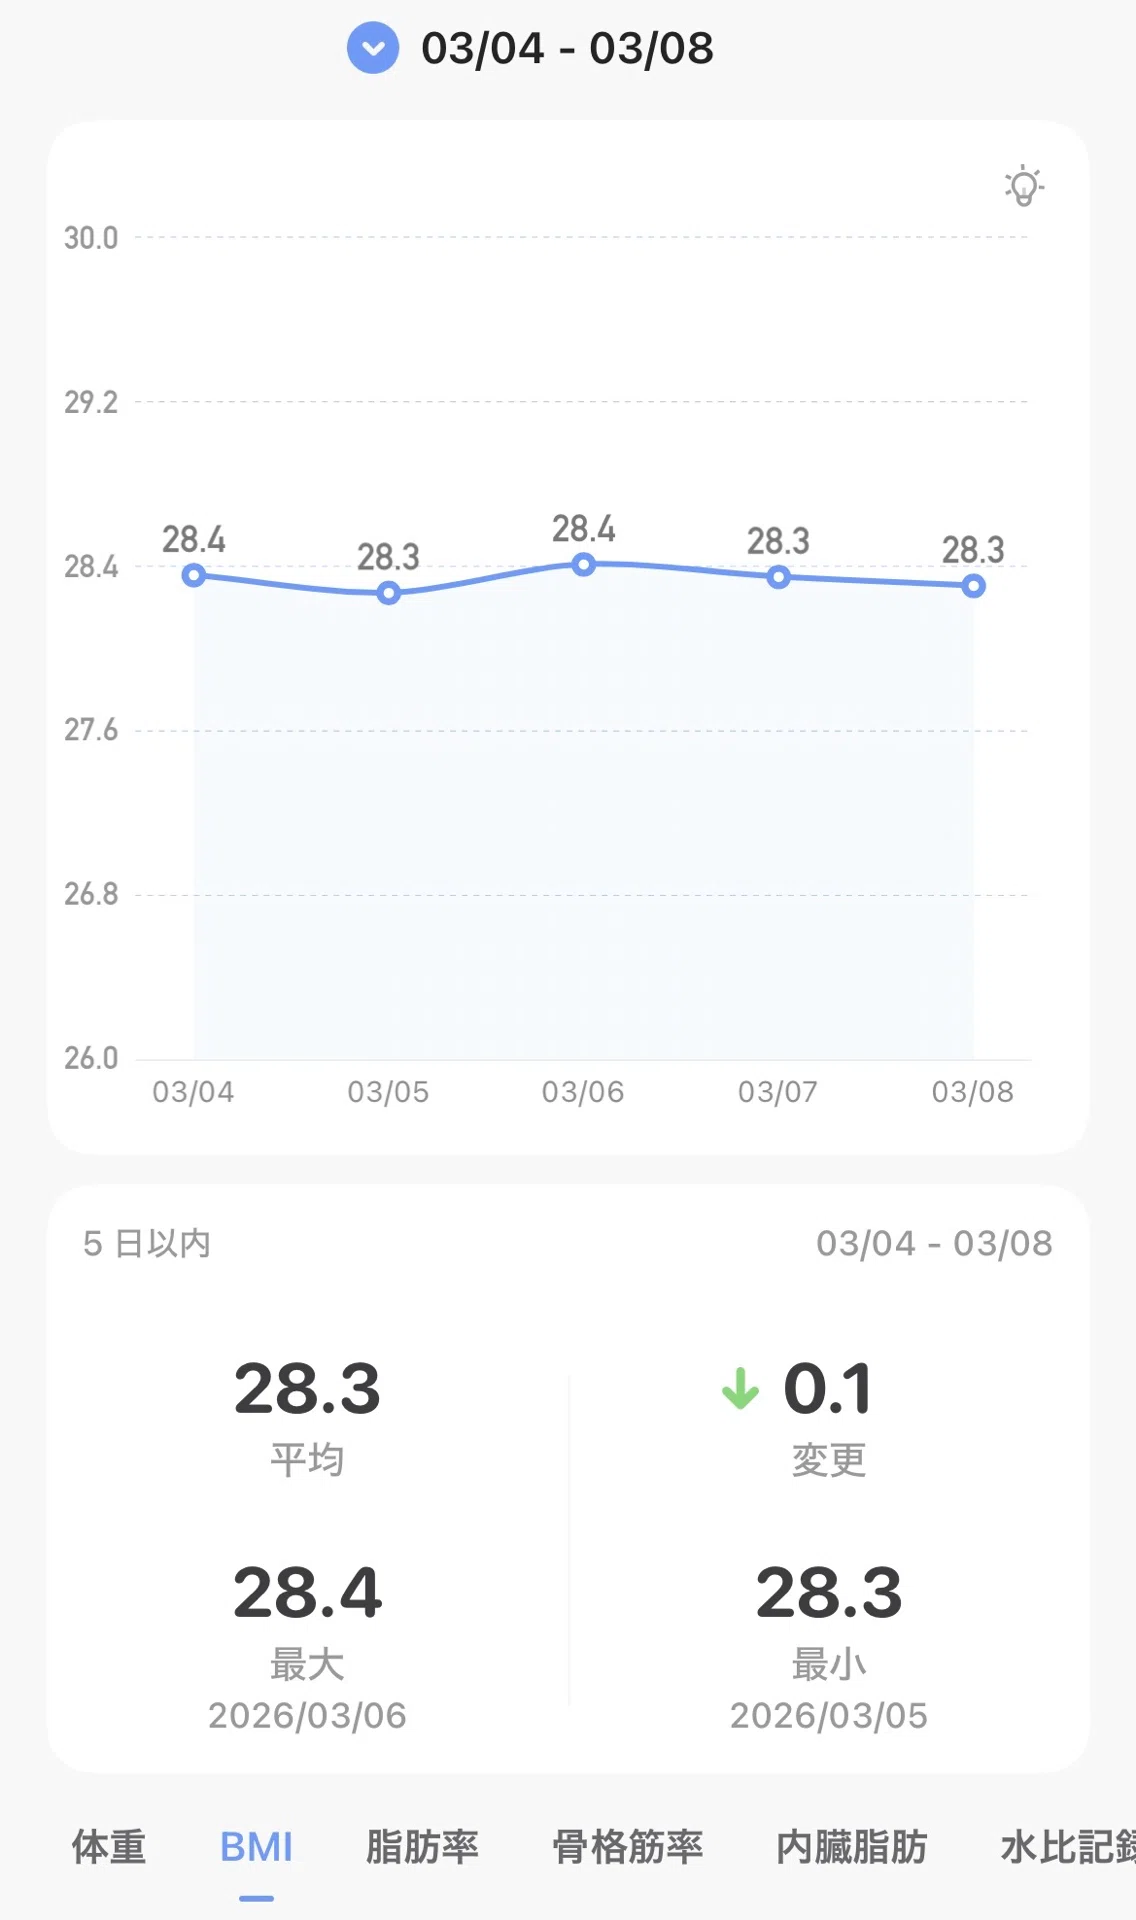Tap the green down-arrow change indicator
Screen dimensions: 1136x1920
(741, 1388)
